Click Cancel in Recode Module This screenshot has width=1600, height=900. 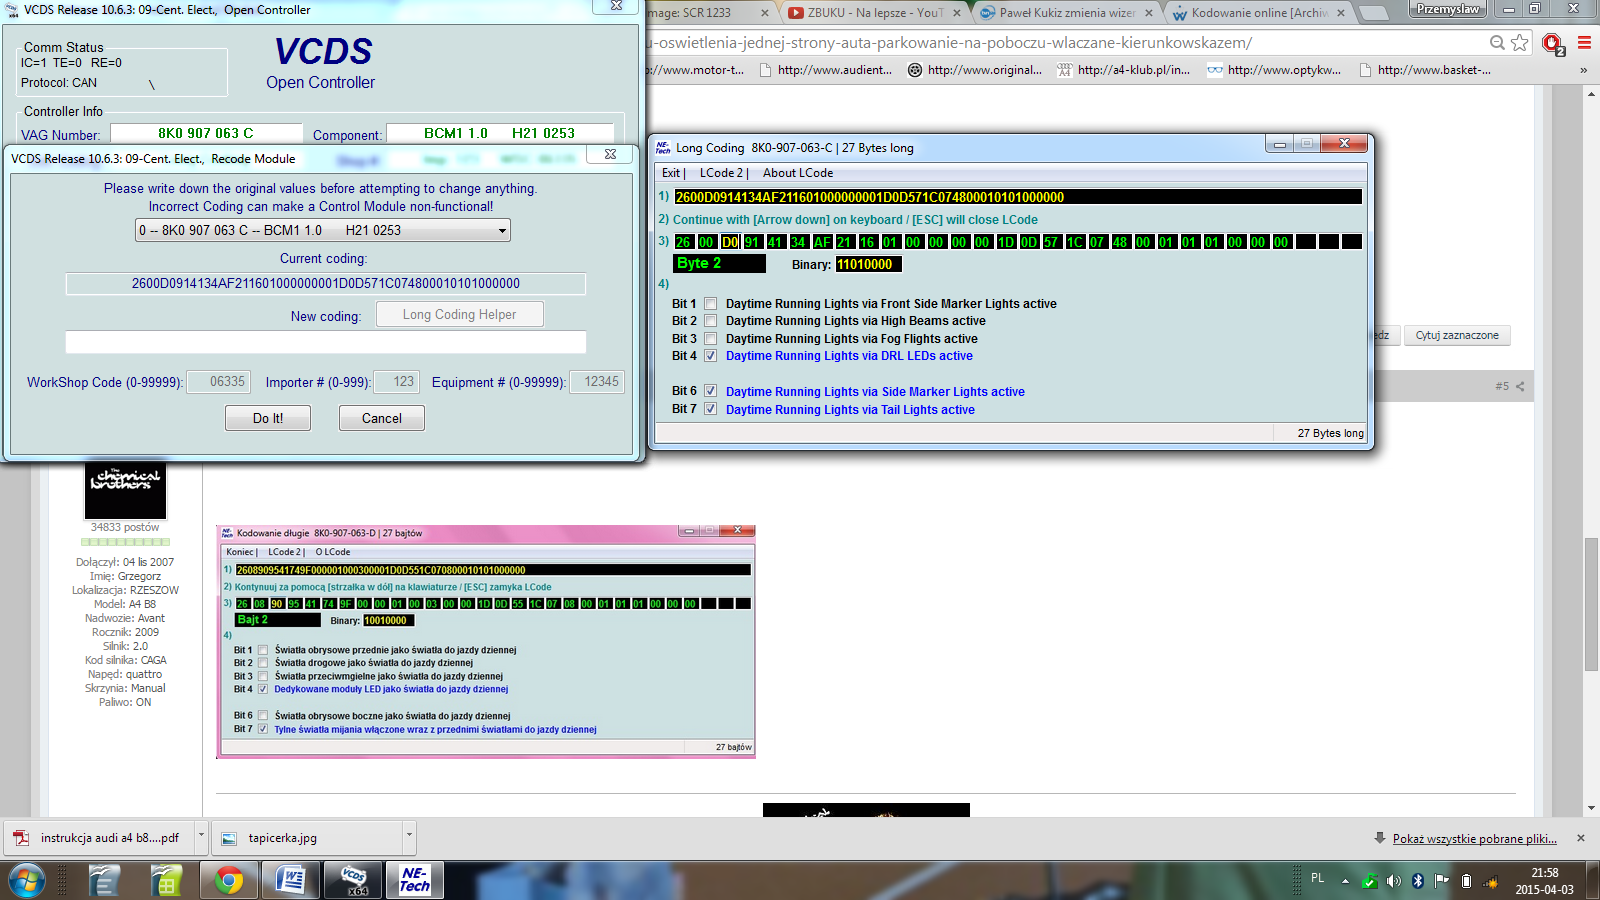(x=382, y=418)
